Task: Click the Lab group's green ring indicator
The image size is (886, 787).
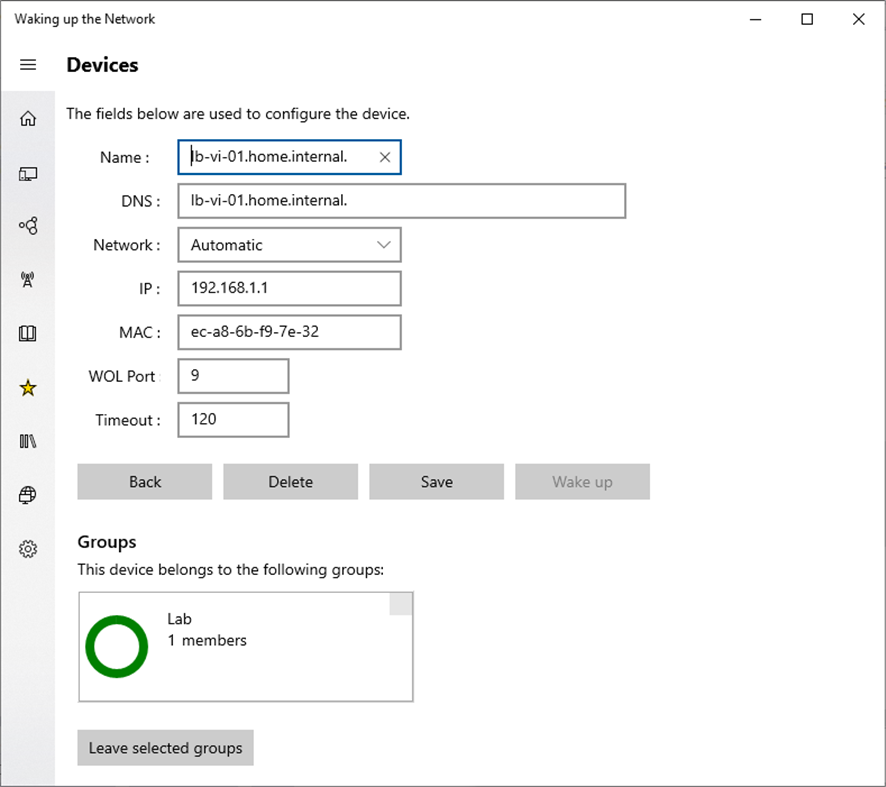Action: pyautogui.click(x=117, y=647)
